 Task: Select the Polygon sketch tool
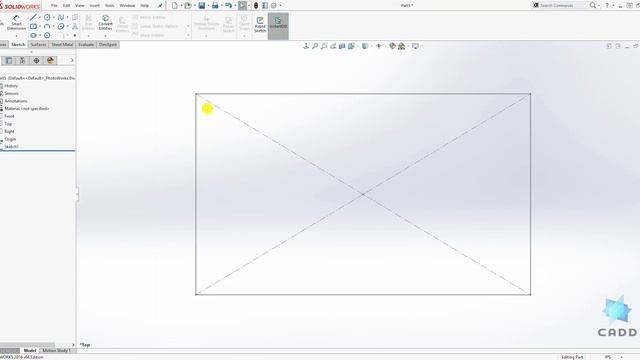tap(47, 35)
